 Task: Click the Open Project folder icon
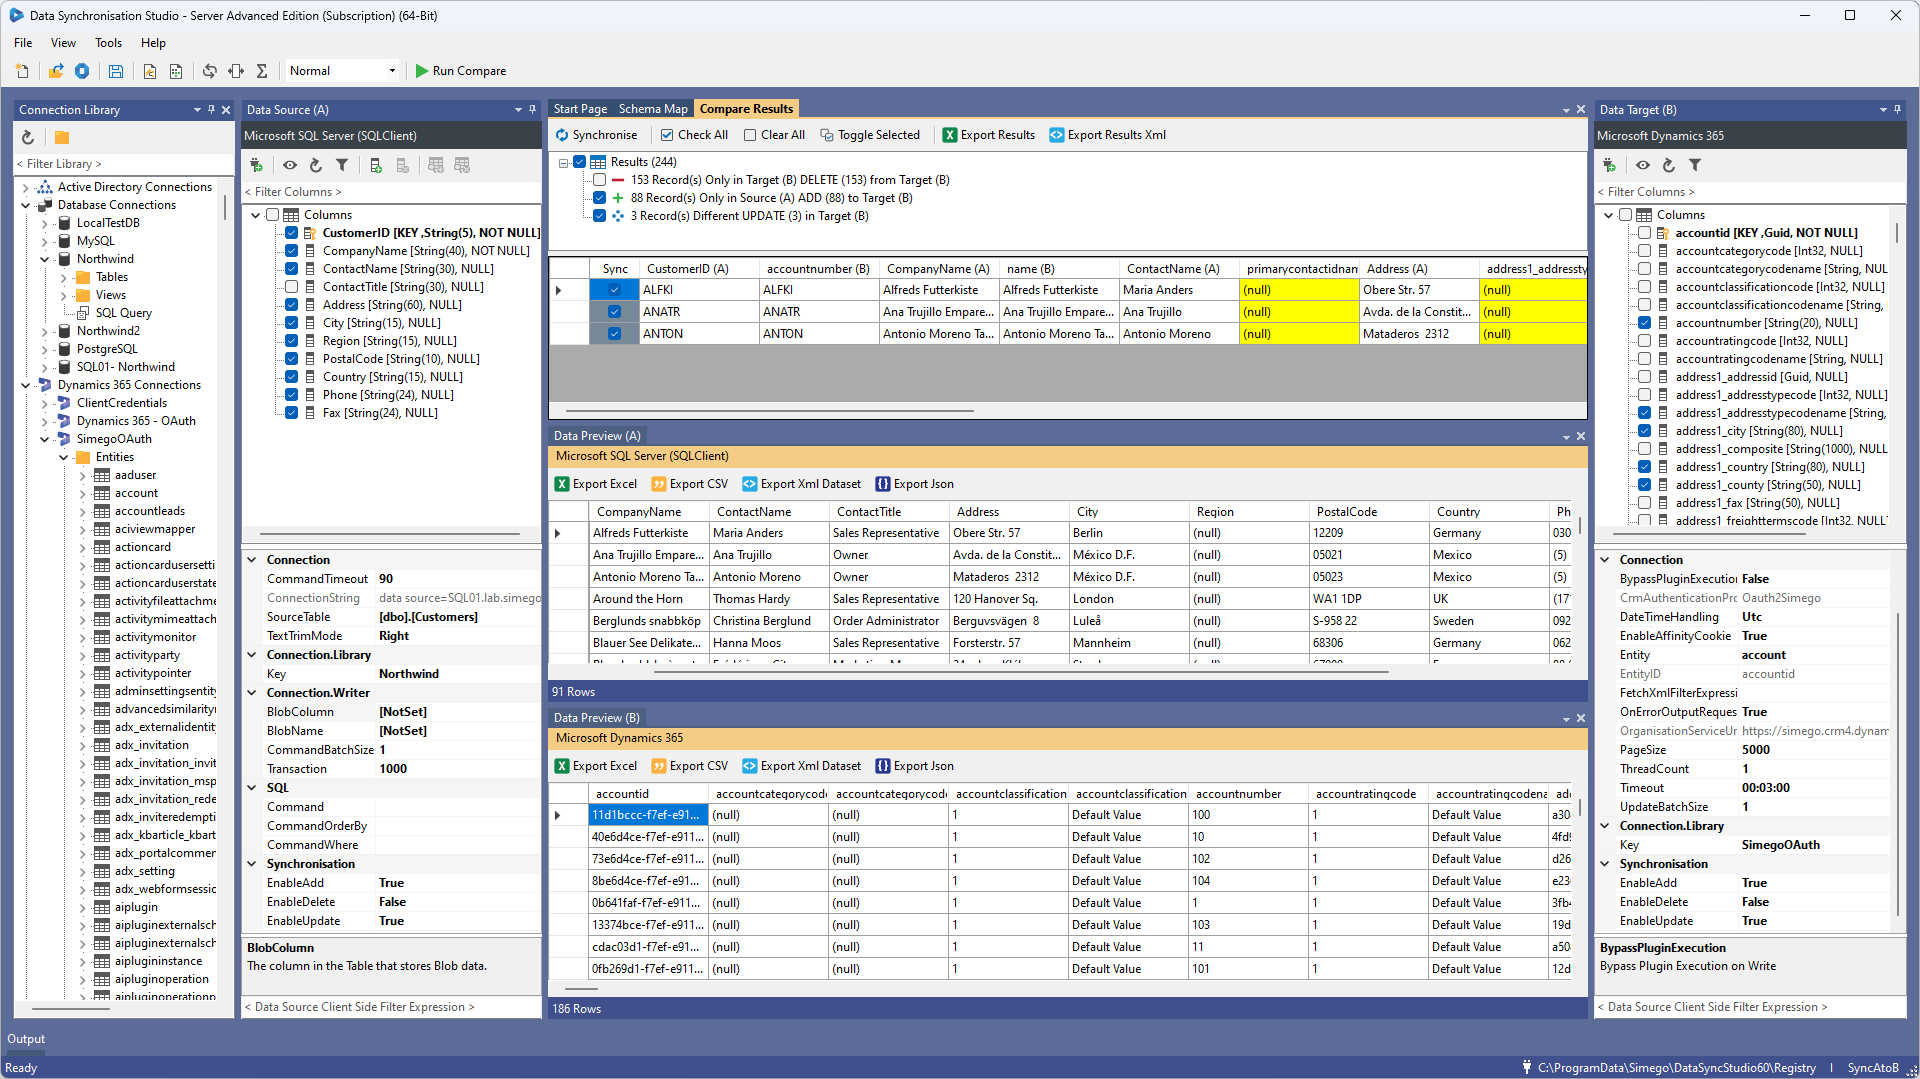point(56,71)
